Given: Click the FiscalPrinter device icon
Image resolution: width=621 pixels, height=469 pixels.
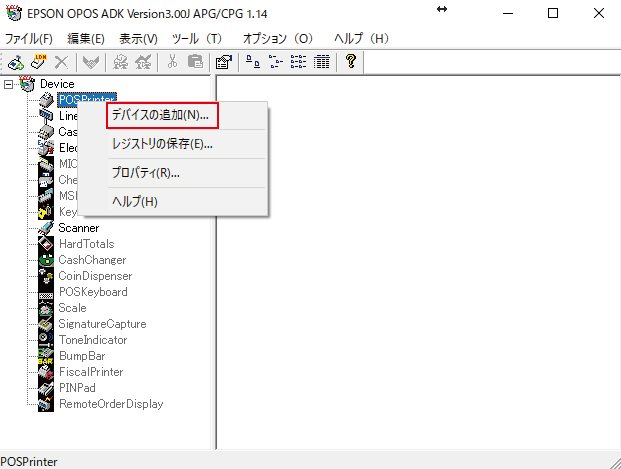Looking at the screenshot, I should (46, 372).
